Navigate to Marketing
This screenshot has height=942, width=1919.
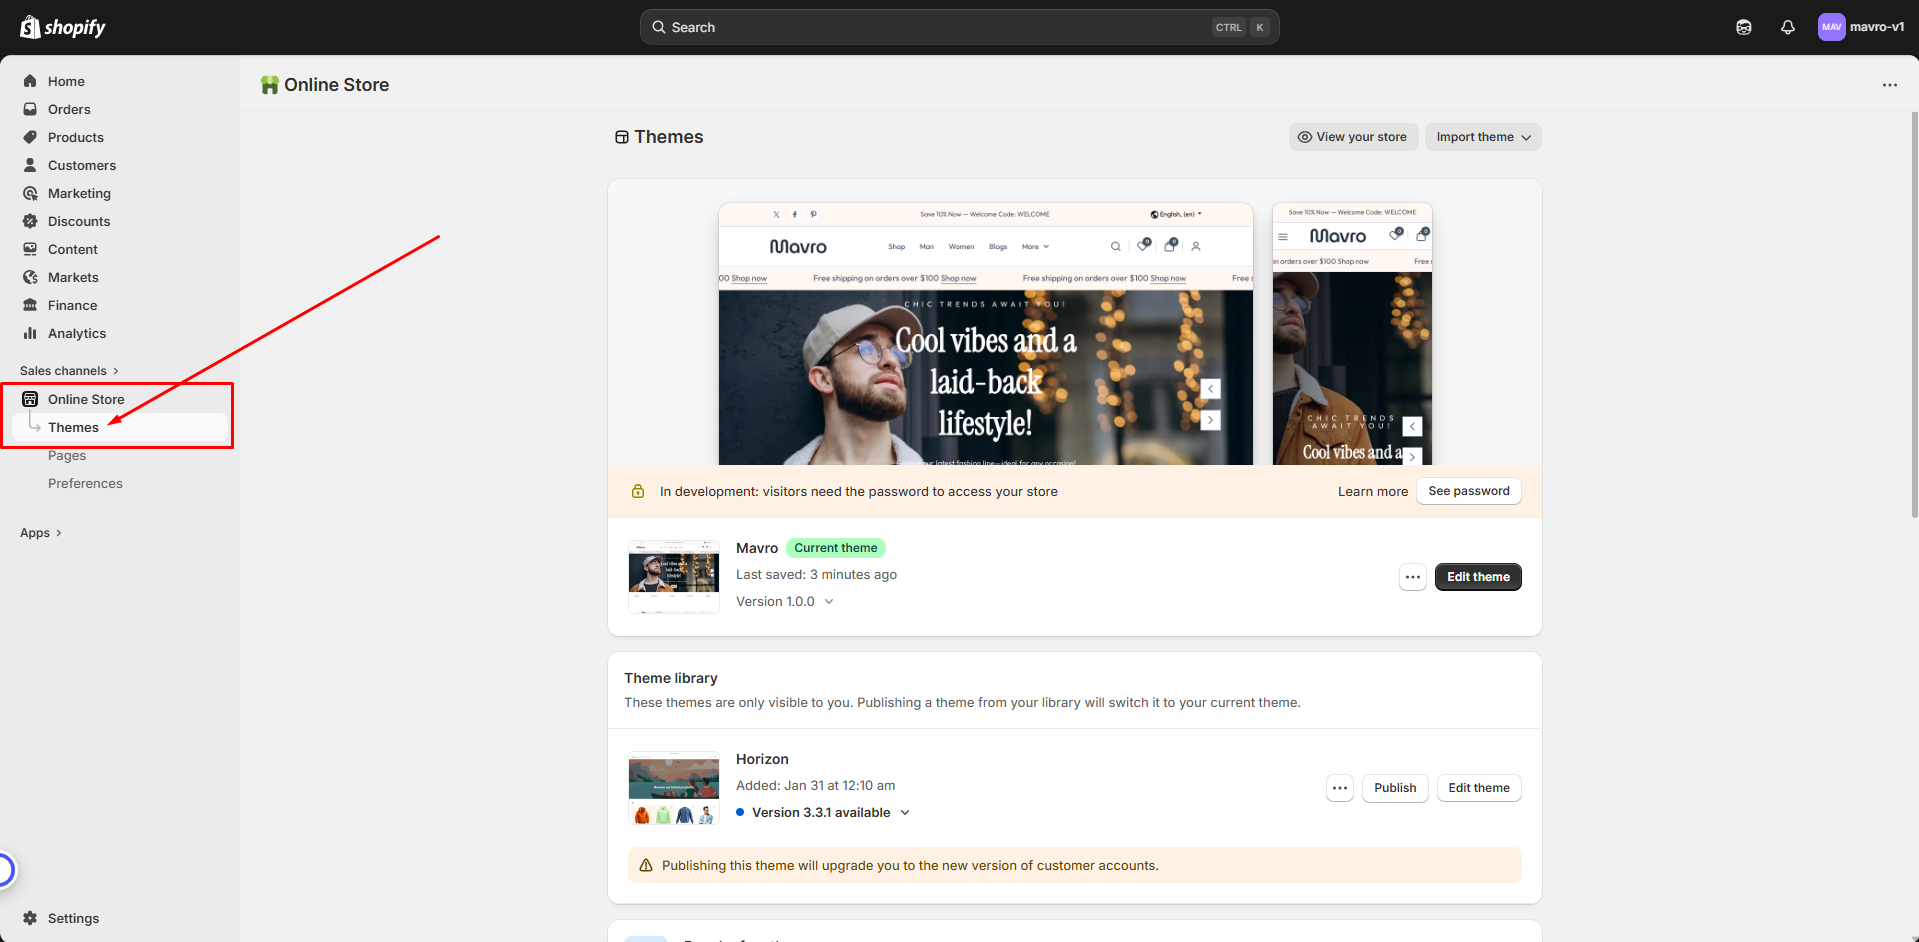80,193
